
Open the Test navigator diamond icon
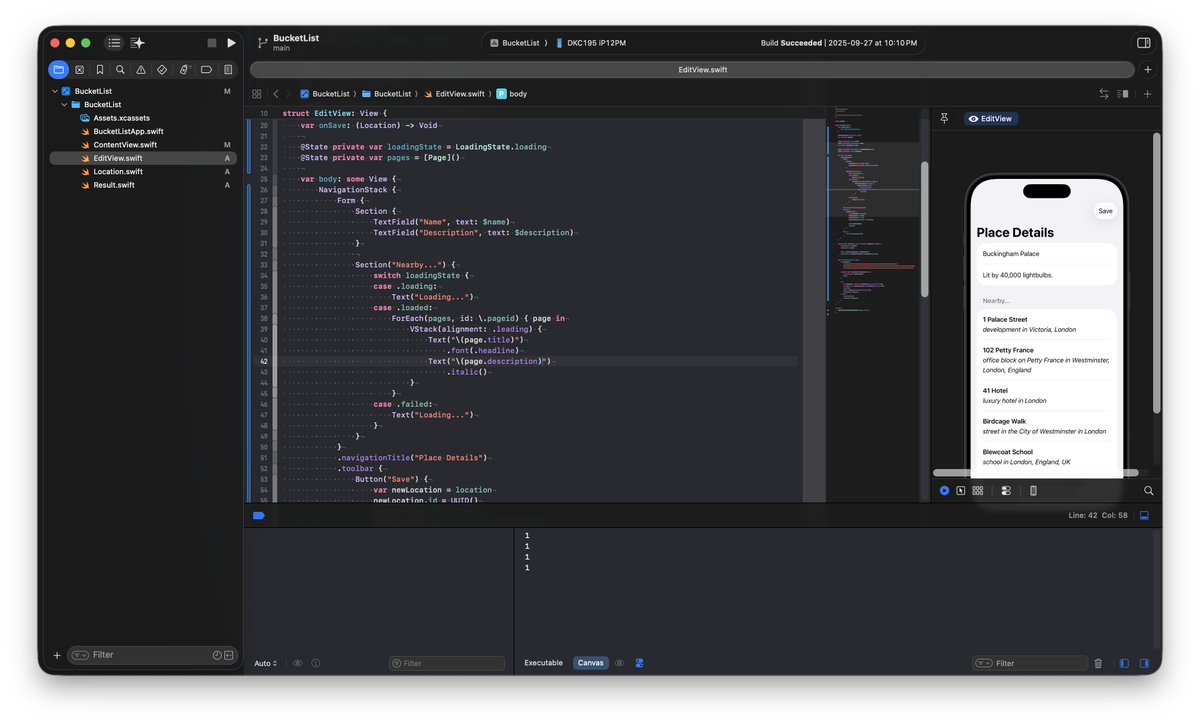coord(162,70)
